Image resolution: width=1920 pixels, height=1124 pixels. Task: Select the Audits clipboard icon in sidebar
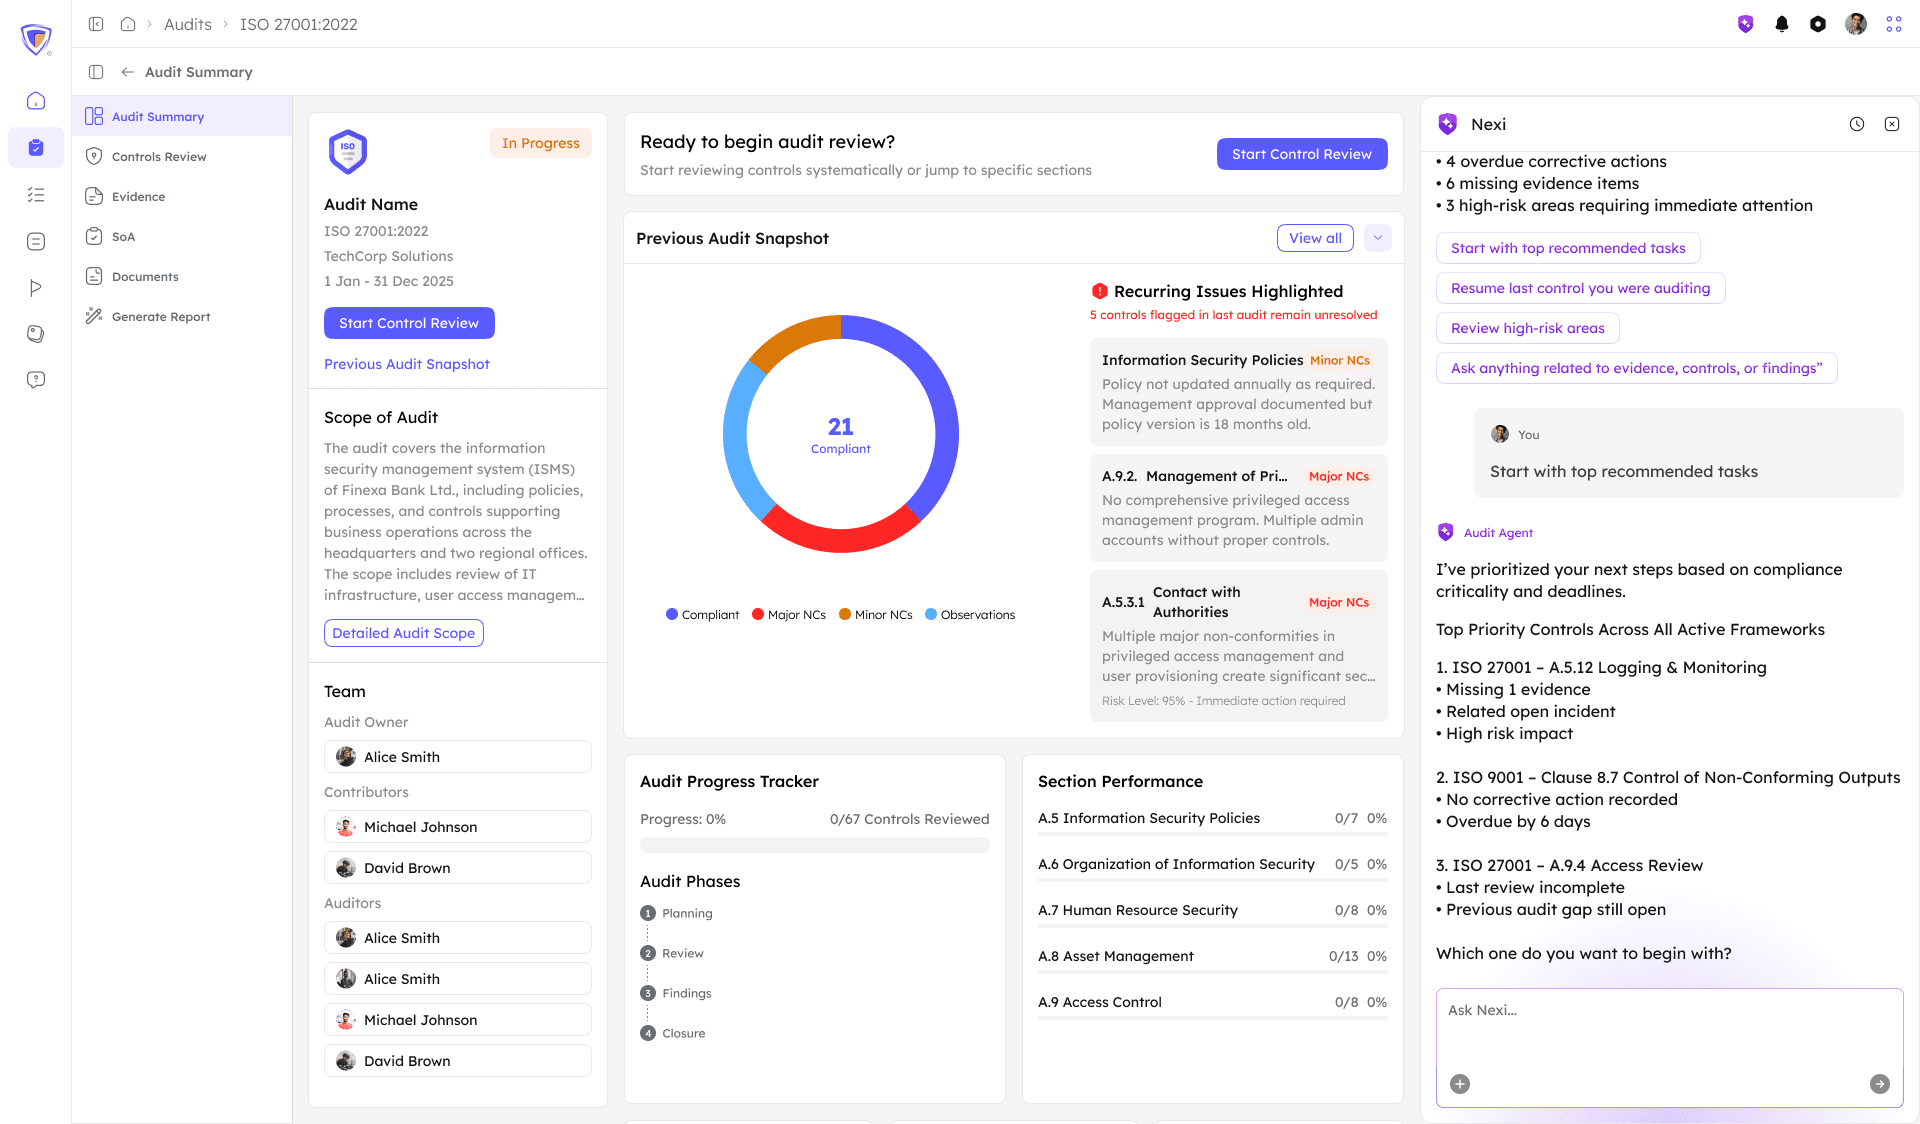[x=36, y=147]
